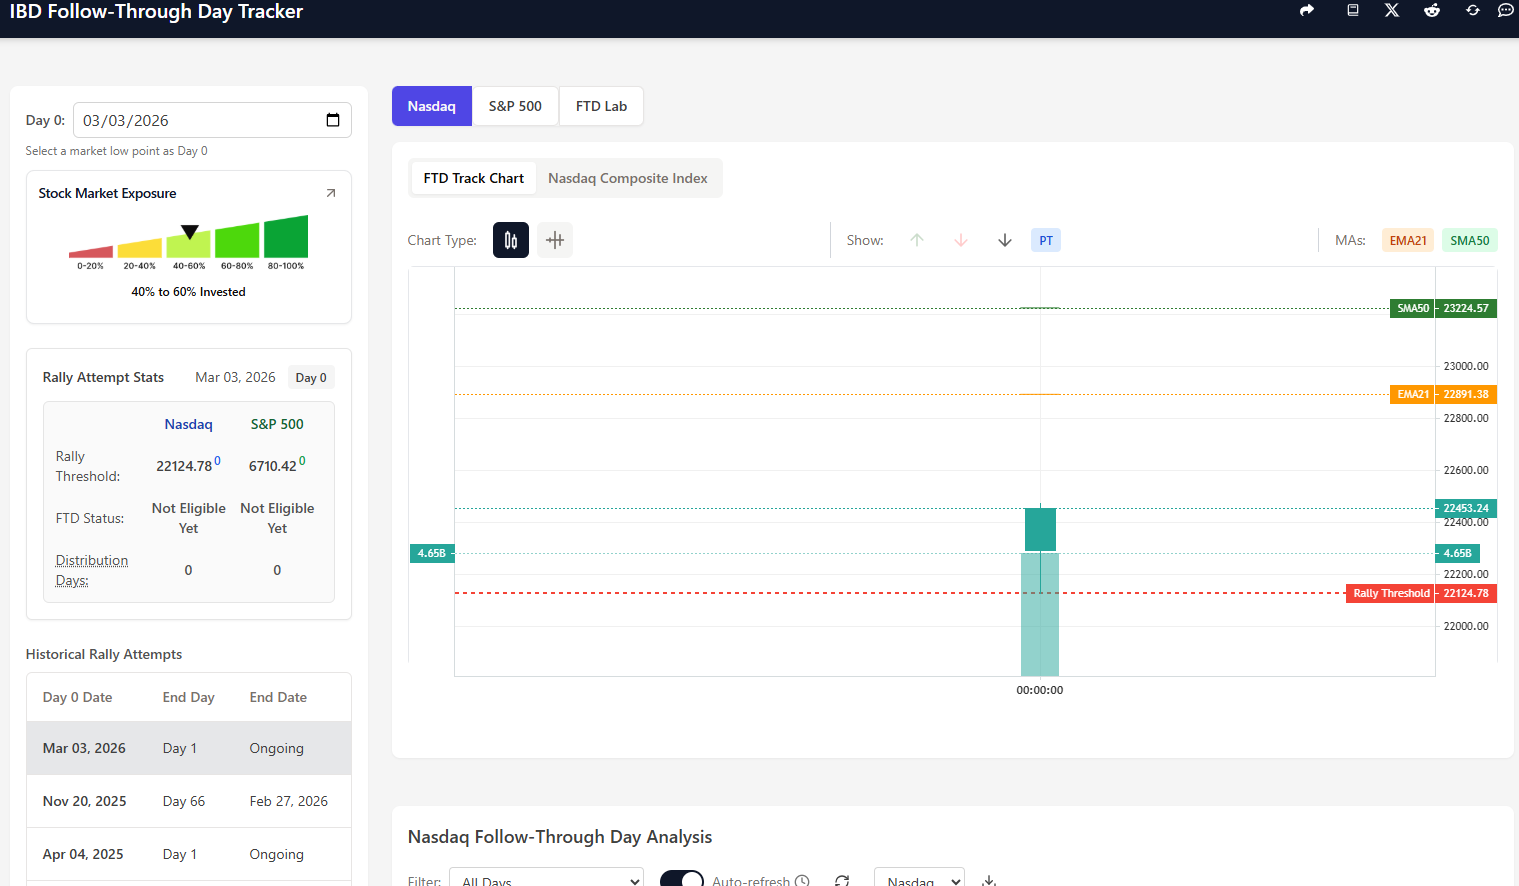The width and height of the screenshot is (1519, 886).
Task: Toggle the SMA50 moving average
Action: coord(1469,240)
